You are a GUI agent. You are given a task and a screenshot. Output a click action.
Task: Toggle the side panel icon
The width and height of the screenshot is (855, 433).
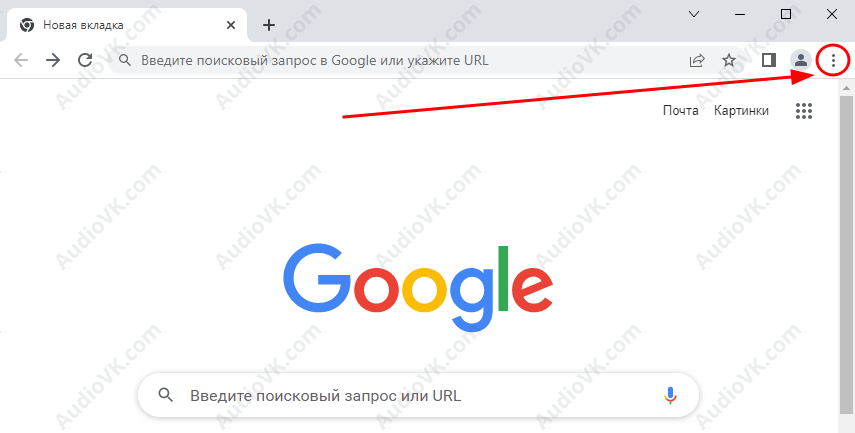(769, 61)
